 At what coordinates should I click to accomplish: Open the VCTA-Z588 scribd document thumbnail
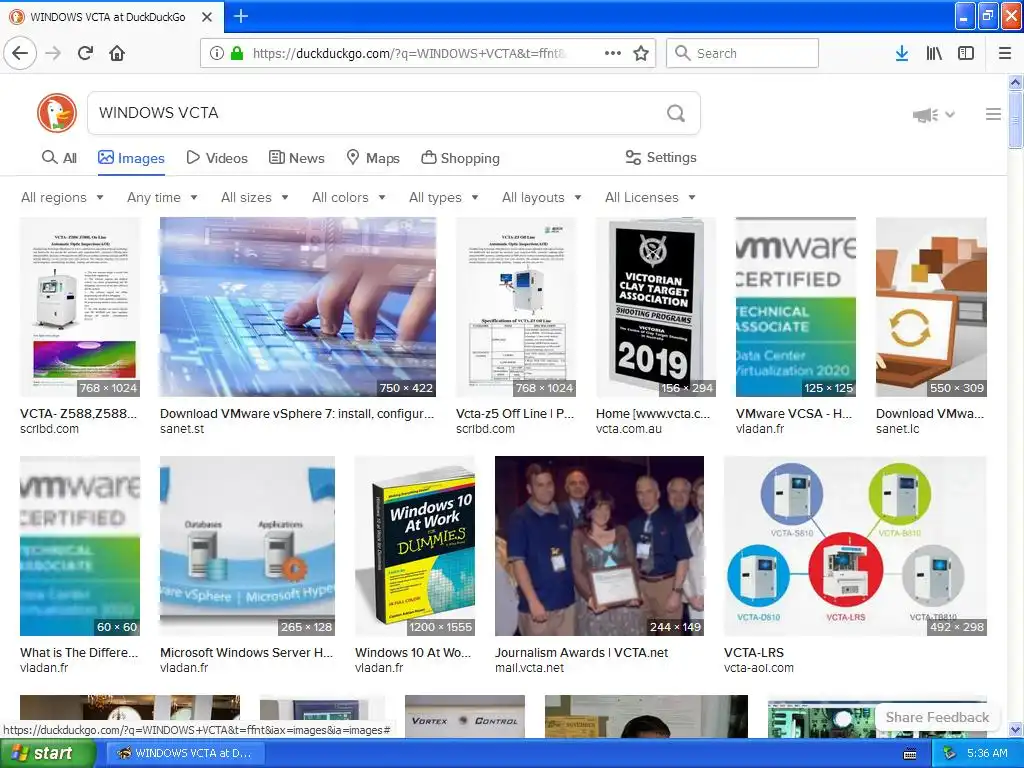click(x=80, y=307)
